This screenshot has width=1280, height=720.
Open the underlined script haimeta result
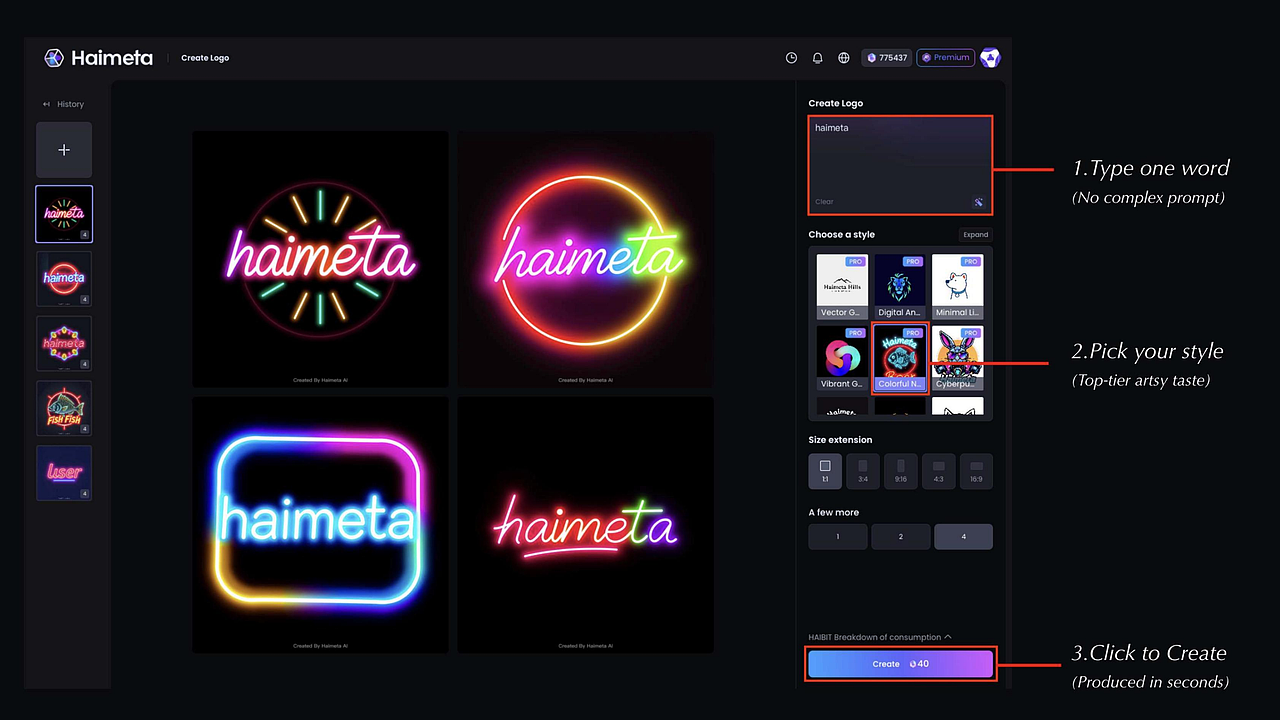[x=586, y=525]
